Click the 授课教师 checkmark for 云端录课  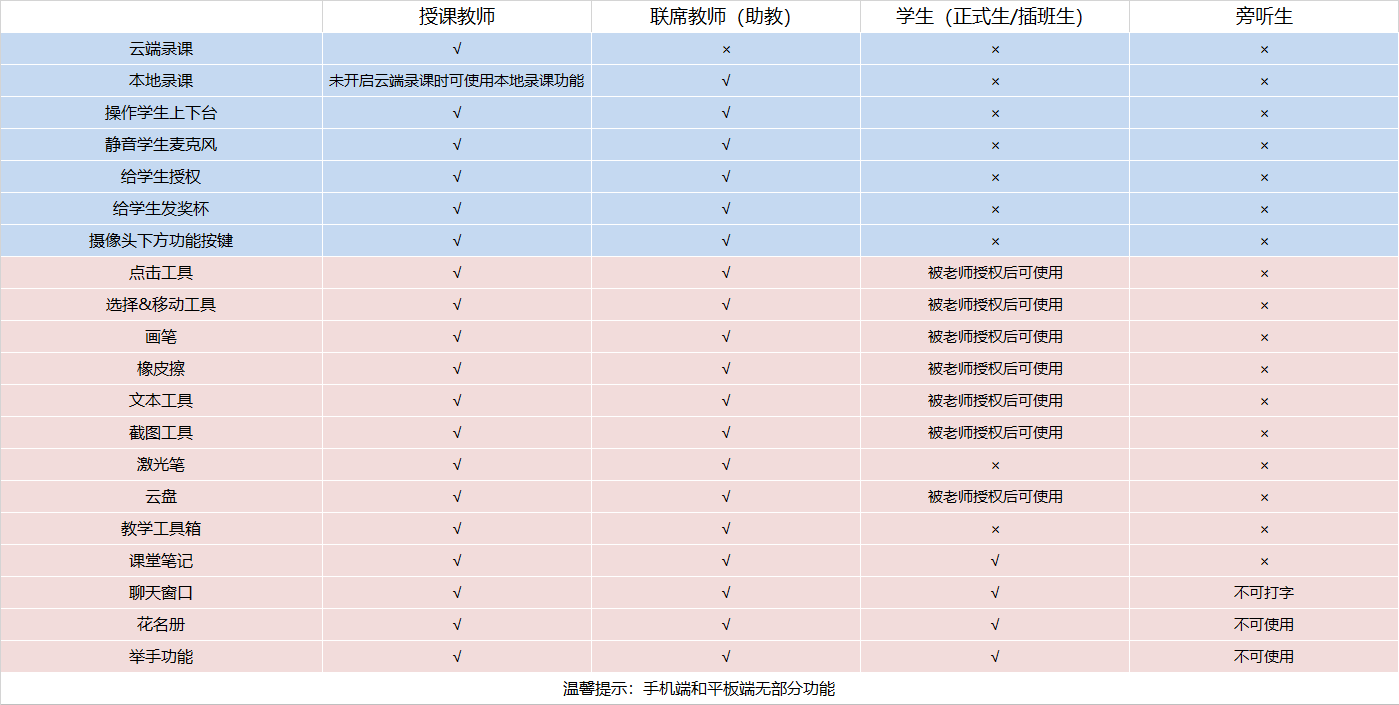[457, 49]
